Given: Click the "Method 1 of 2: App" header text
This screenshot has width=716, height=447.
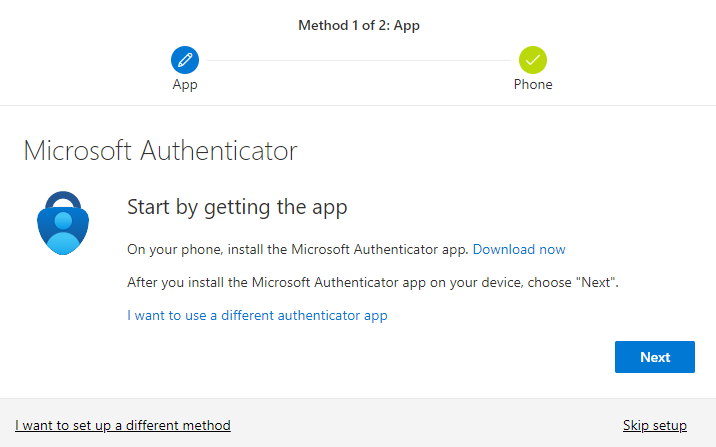Looking at the screenshot, I should [x=359, y=25].
